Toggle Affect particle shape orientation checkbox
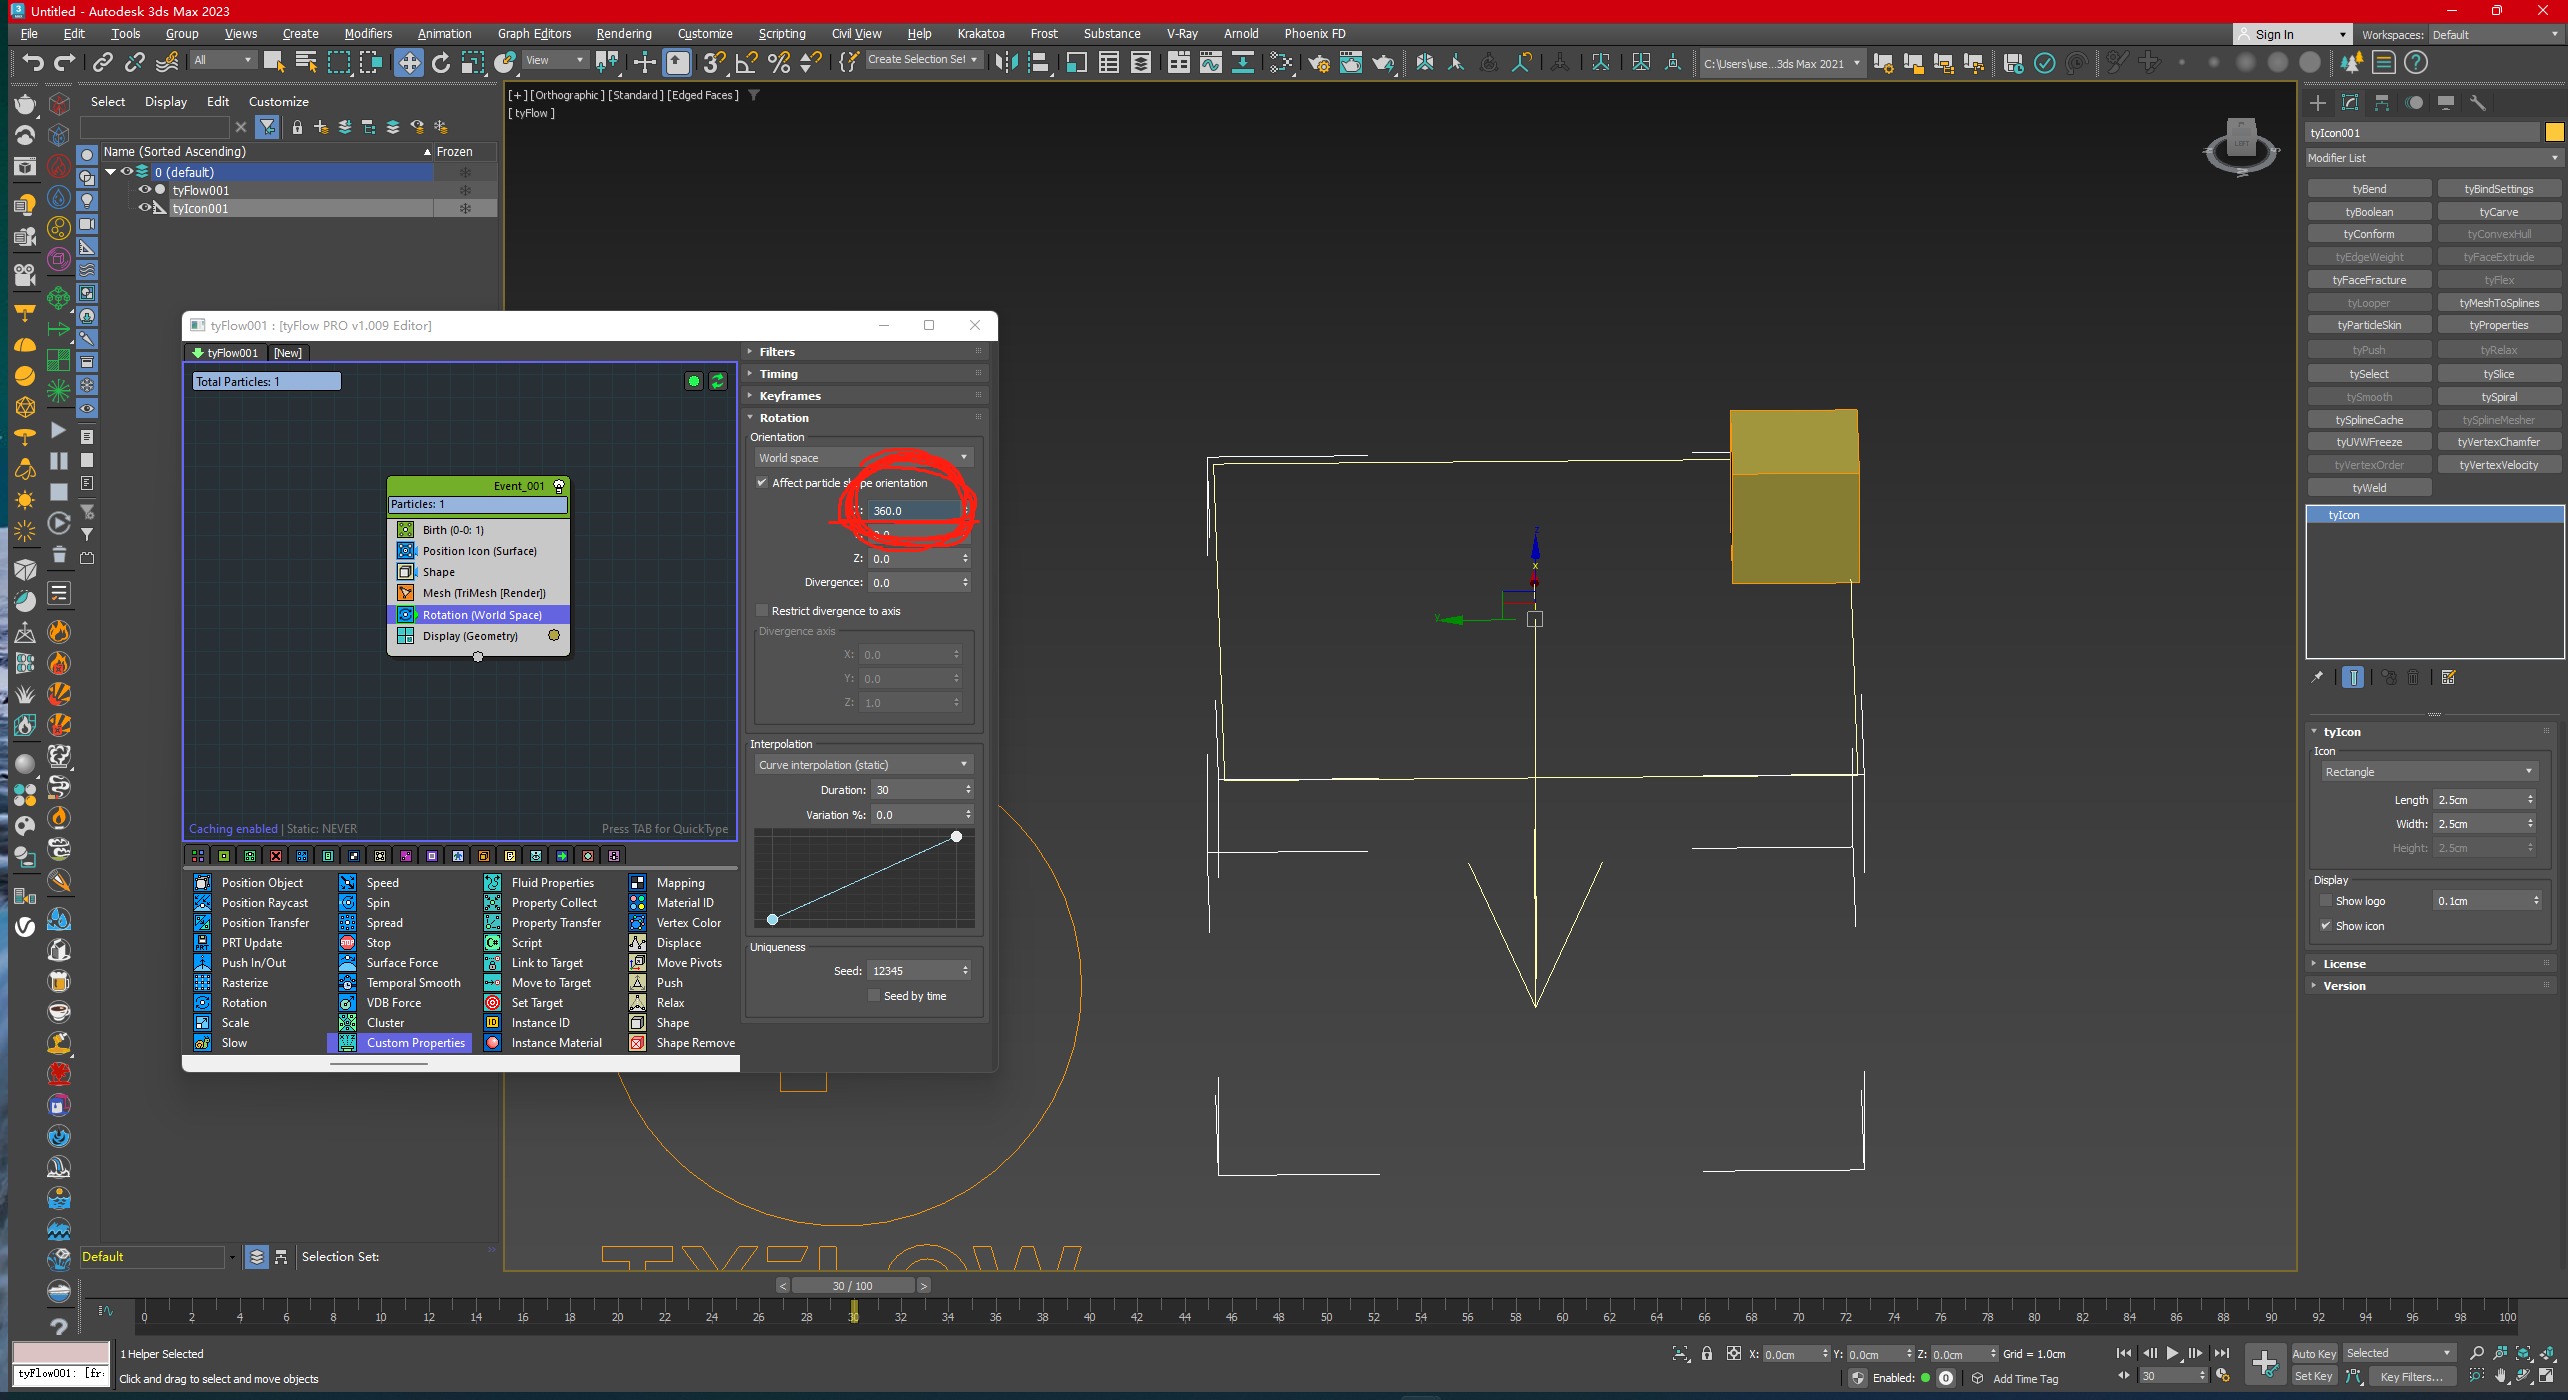2568x1400 pixels. tap(762, 483)
